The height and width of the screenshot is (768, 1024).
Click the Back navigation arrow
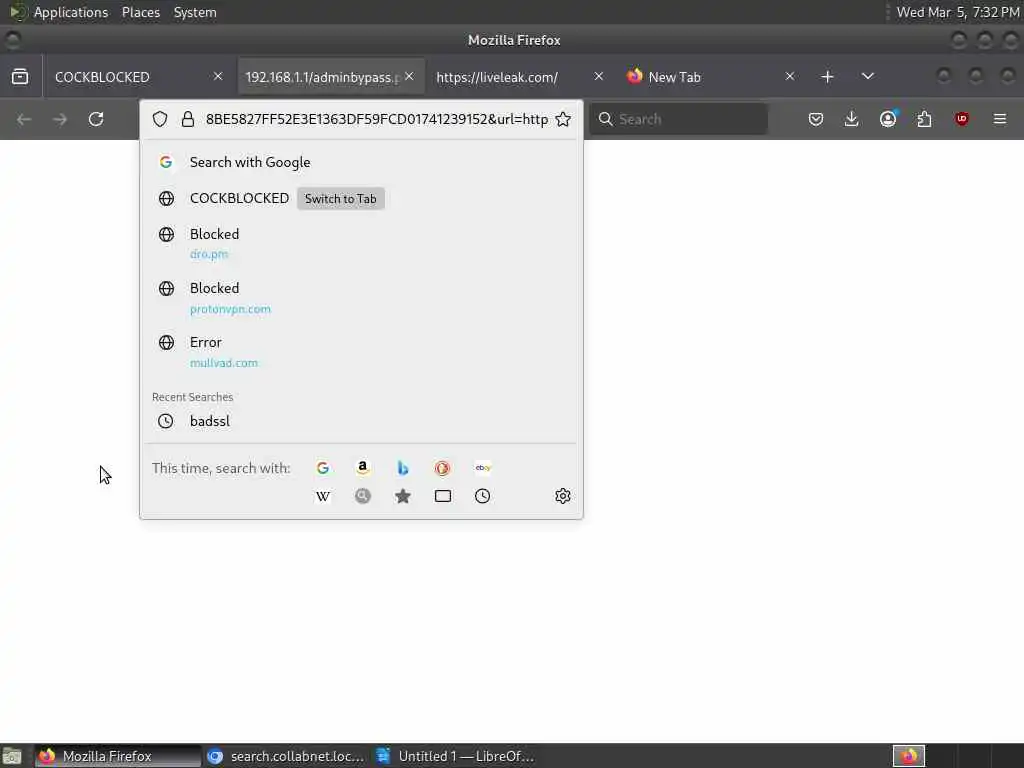point(24,119)
